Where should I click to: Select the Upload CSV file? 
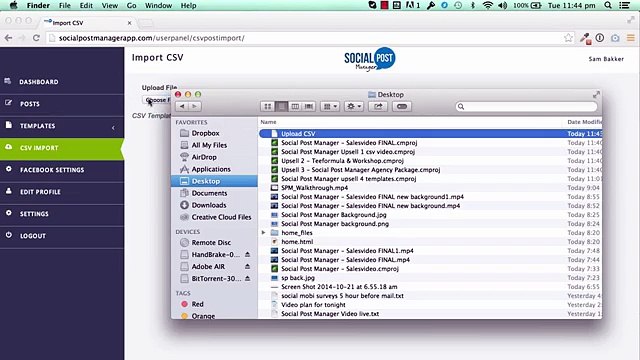(430, 133)
